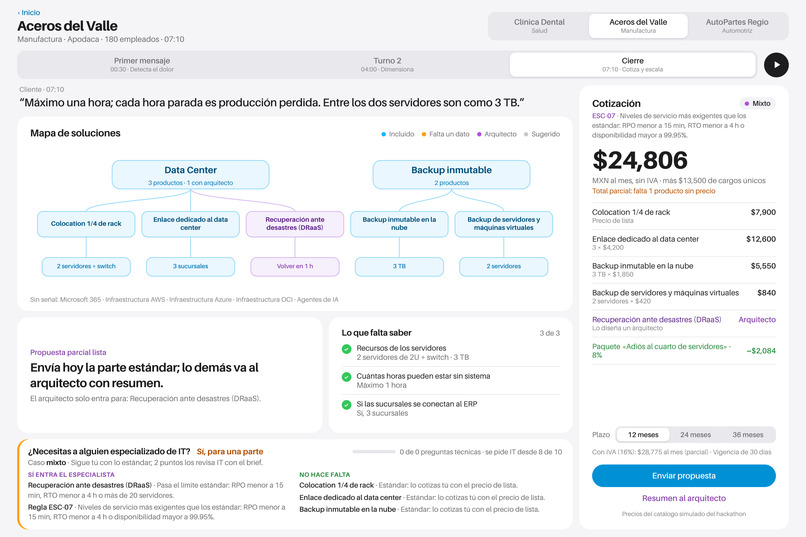The image size is (806, 537).
Task: Click check icon for 'Cuántas horas pueden estar sin sistema'
Action: pos(346,377)
